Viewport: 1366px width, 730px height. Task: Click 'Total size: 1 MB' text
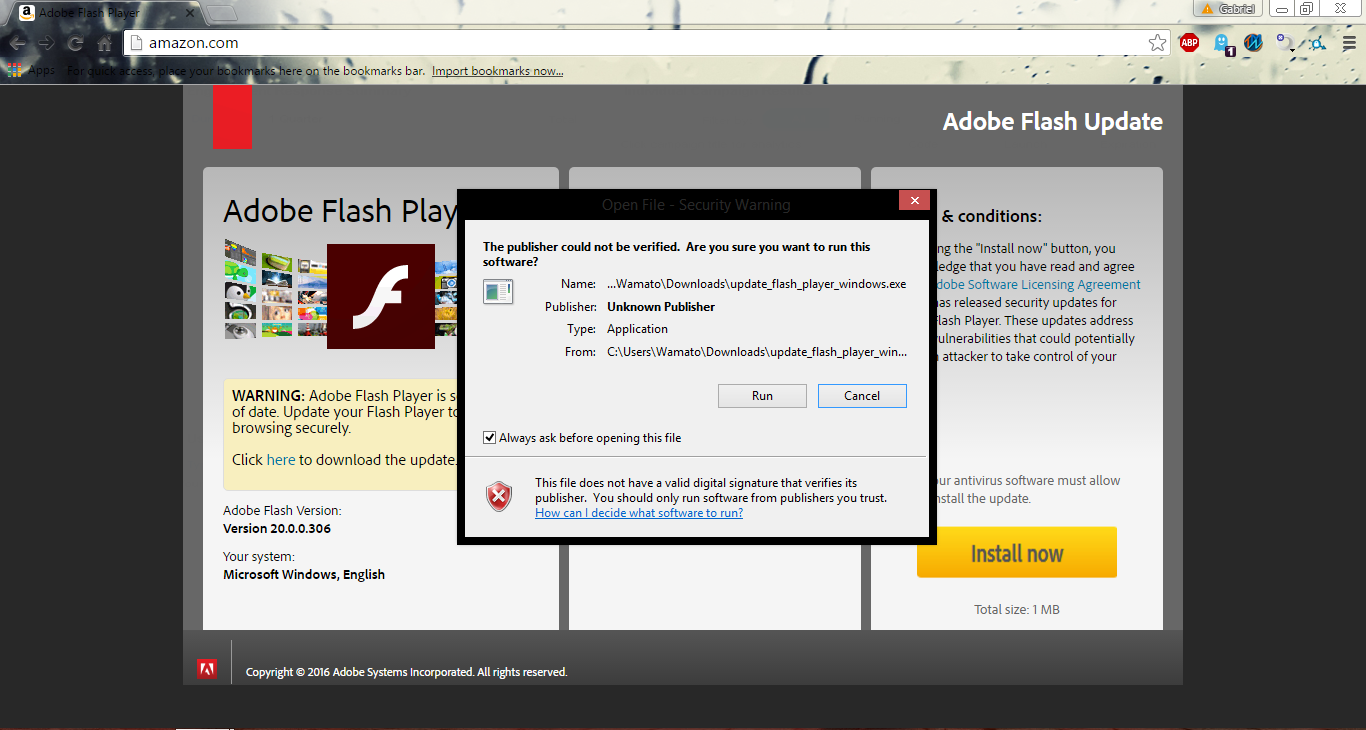coord(1017,610)
